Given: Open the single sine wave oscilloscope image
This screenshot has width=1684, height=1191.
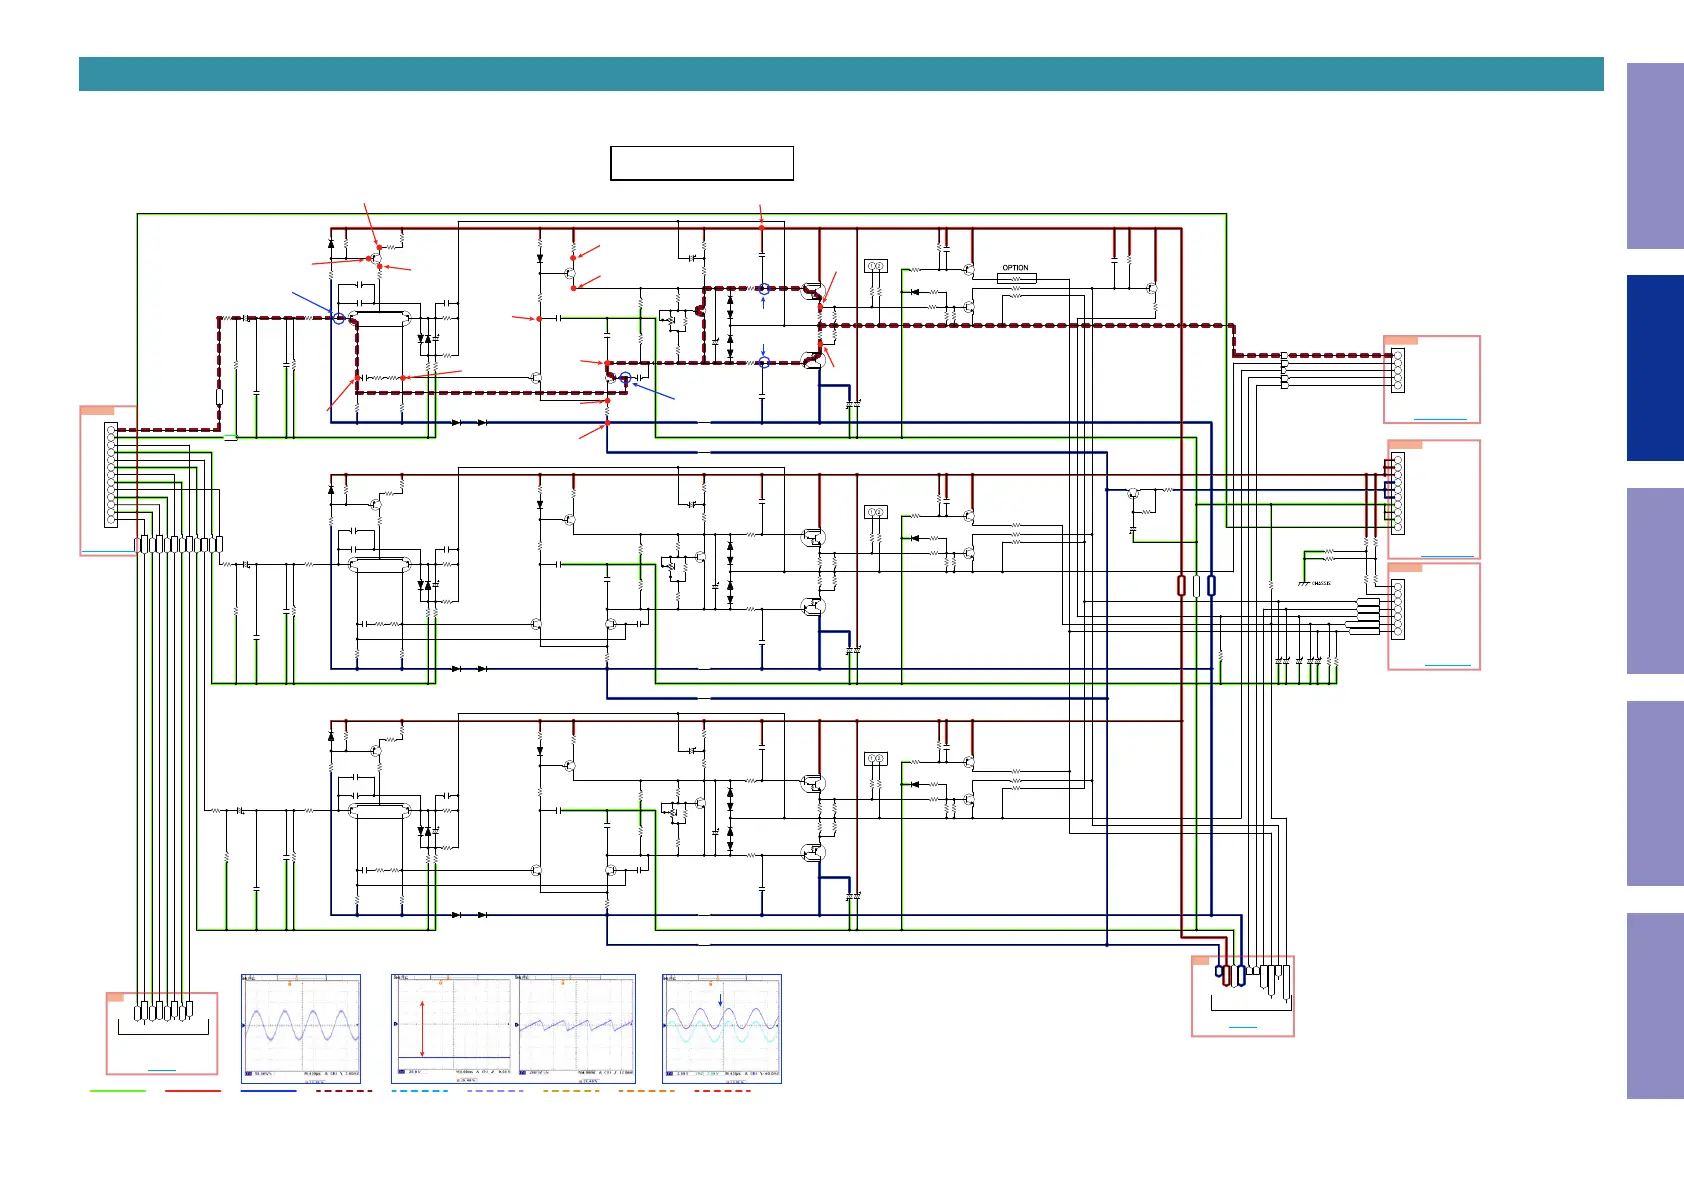Looking at the screenshot, I should click(x=301, y=1029).
